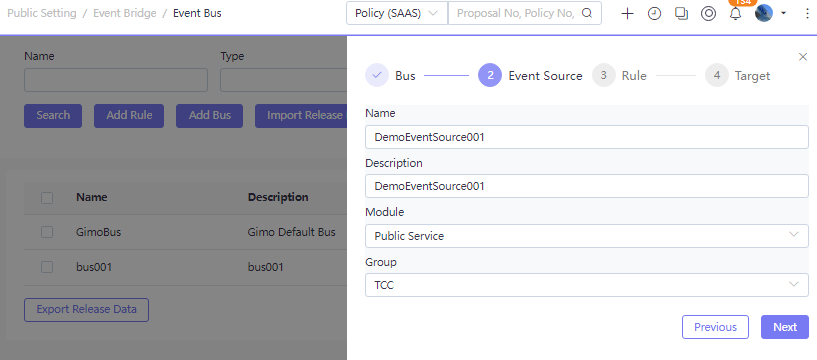Expand the Group TCC dropdown
This screenshot has height=360, width=817.
(x=587, y=285)
